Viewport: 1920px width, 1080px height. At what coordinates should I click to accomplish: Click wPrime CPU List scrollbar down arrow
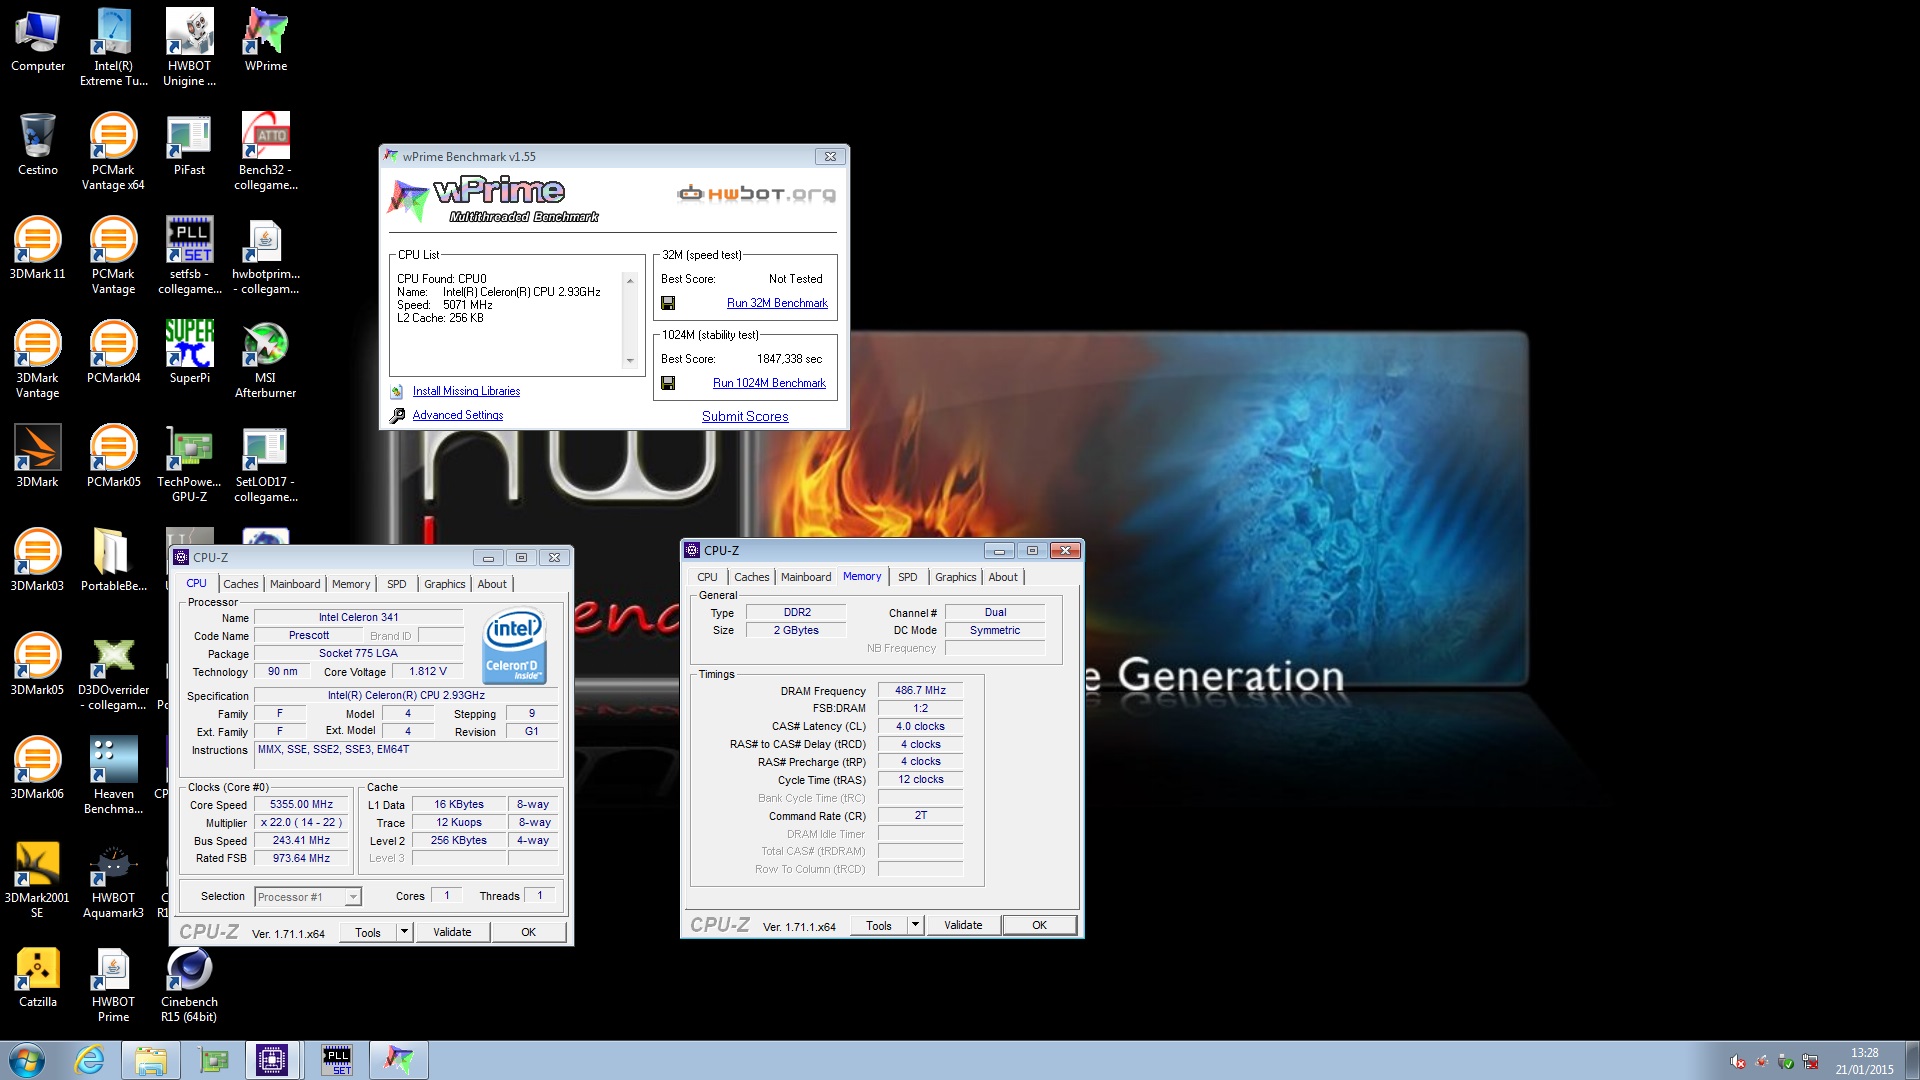coord(630,361)
